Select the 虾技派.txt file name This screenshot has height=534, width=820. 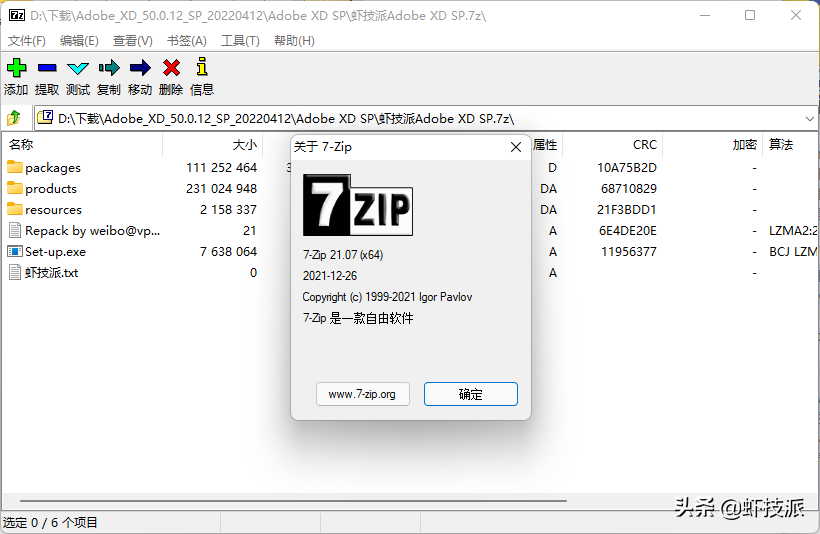(51, 272)
